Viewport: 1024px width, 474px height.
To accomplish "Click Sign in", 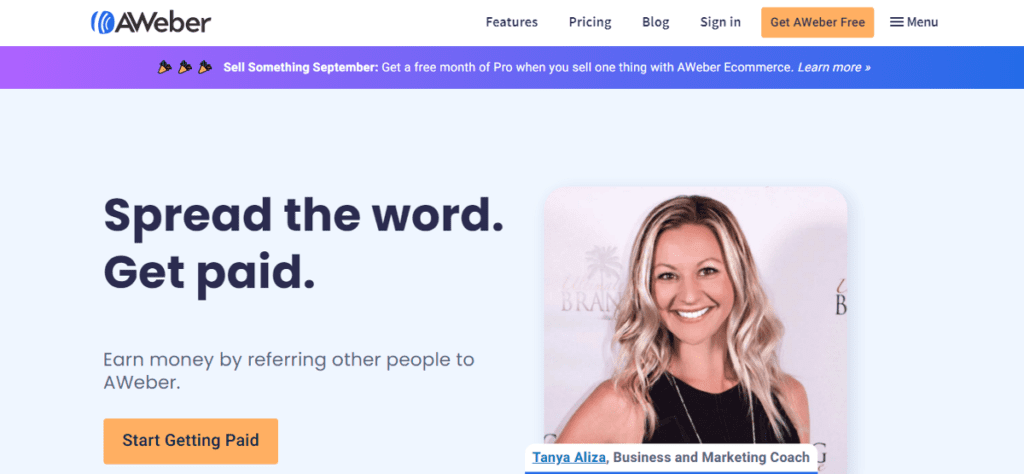I will coord(720,22).
